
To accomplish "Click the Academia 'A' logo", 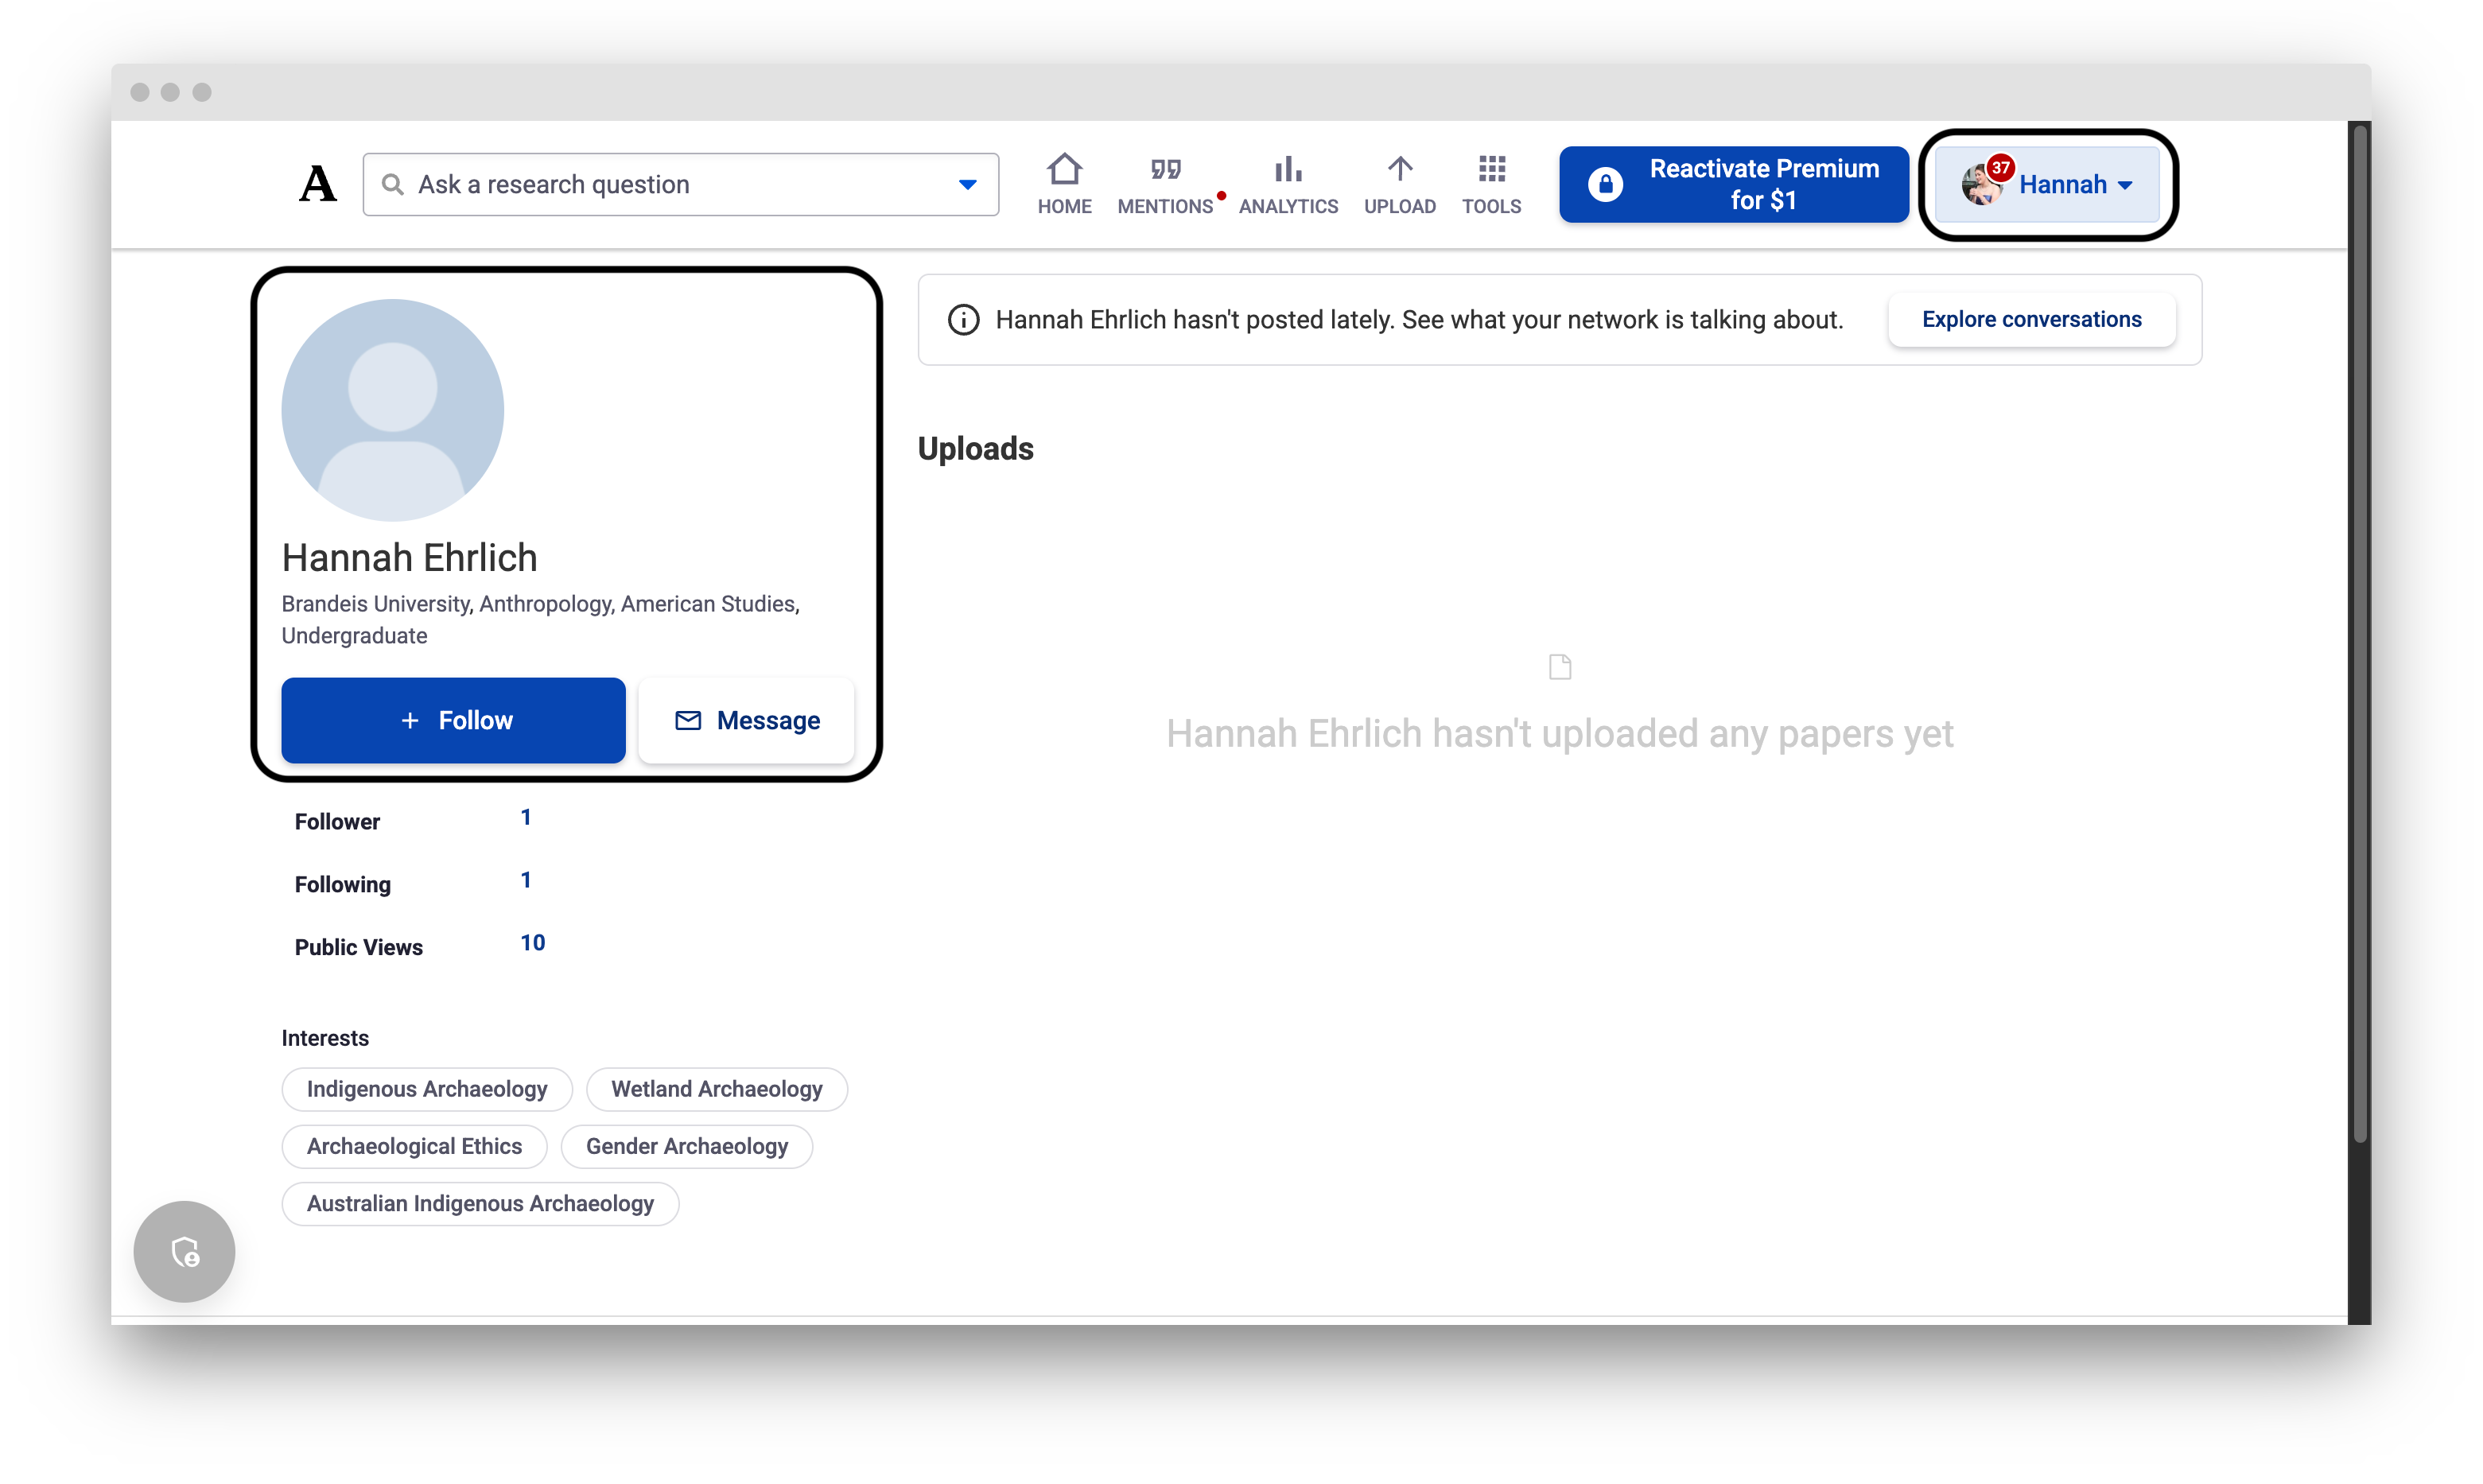I will point(318,184).
